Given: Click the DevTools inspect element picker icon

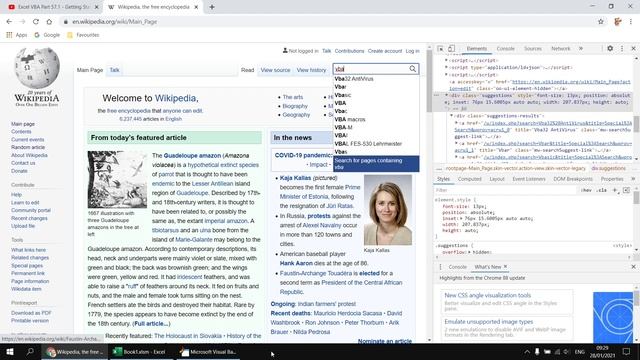Looking at the screenshot, I should coord(440,49).
